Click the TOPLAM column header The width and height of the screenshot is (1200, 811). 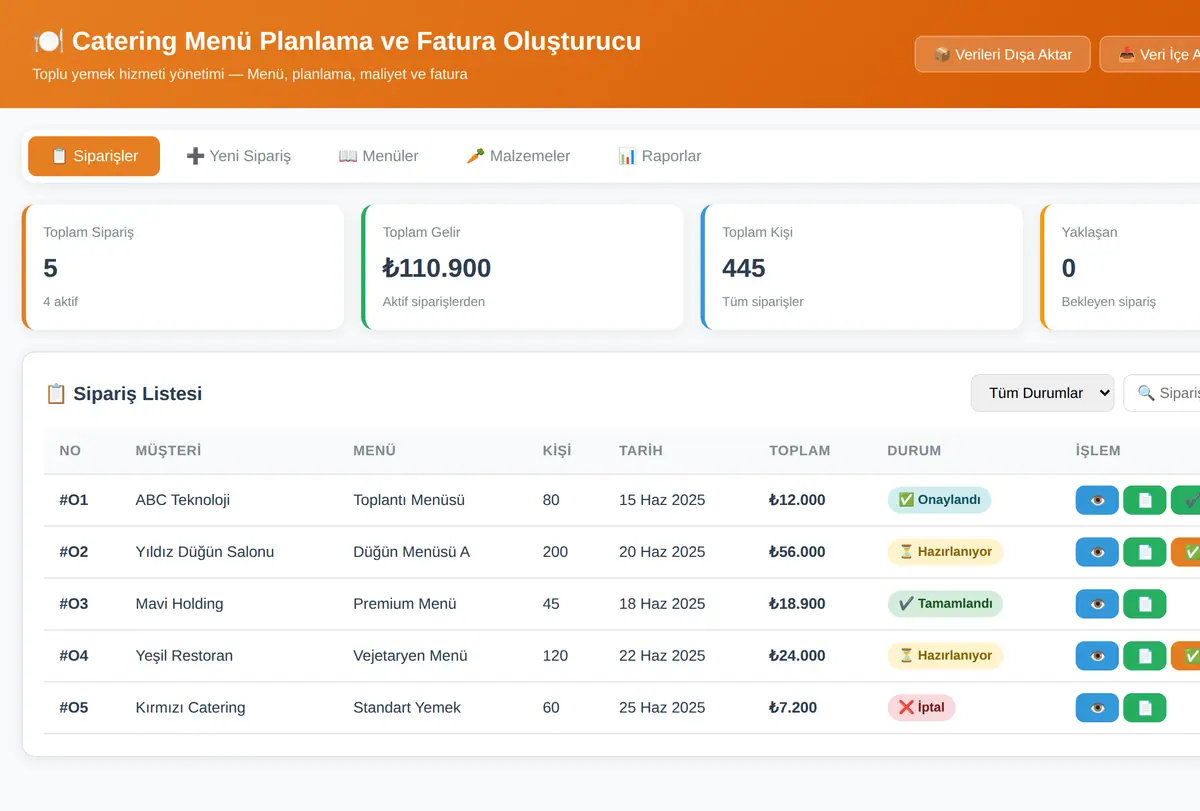(x=799, y=451)
